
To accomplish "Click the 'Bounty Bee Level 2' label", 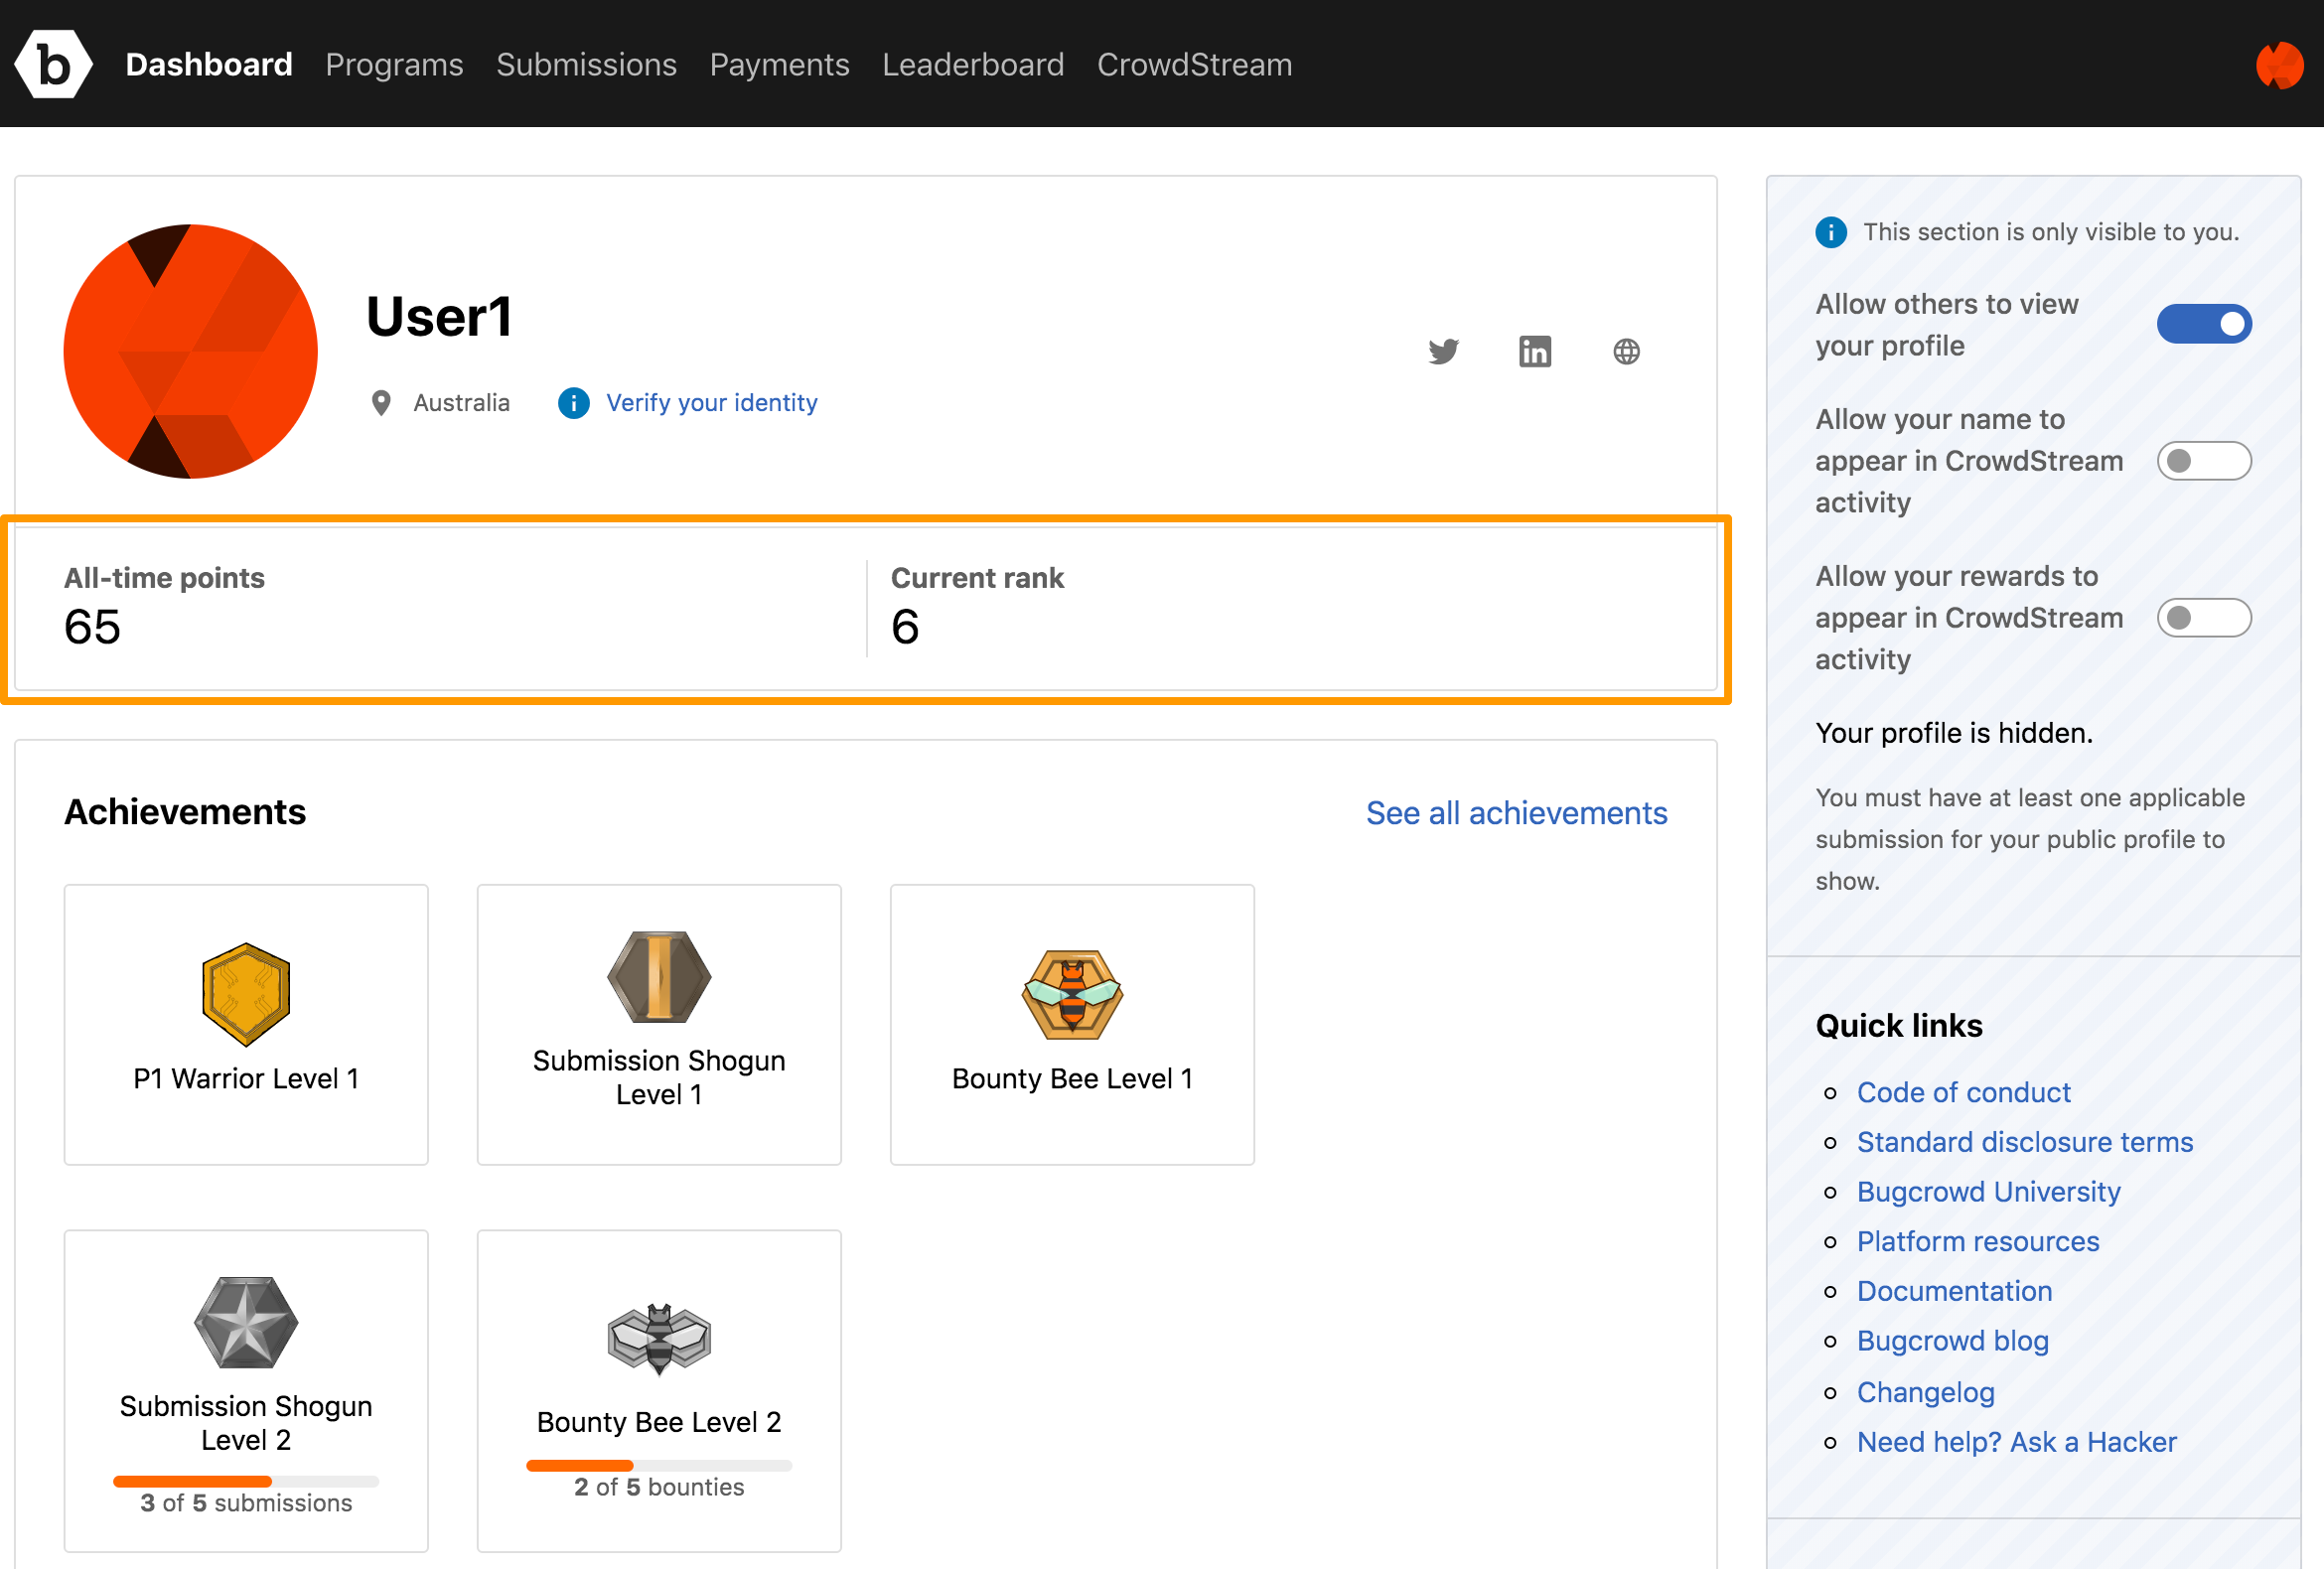I will coord(659,1422).
